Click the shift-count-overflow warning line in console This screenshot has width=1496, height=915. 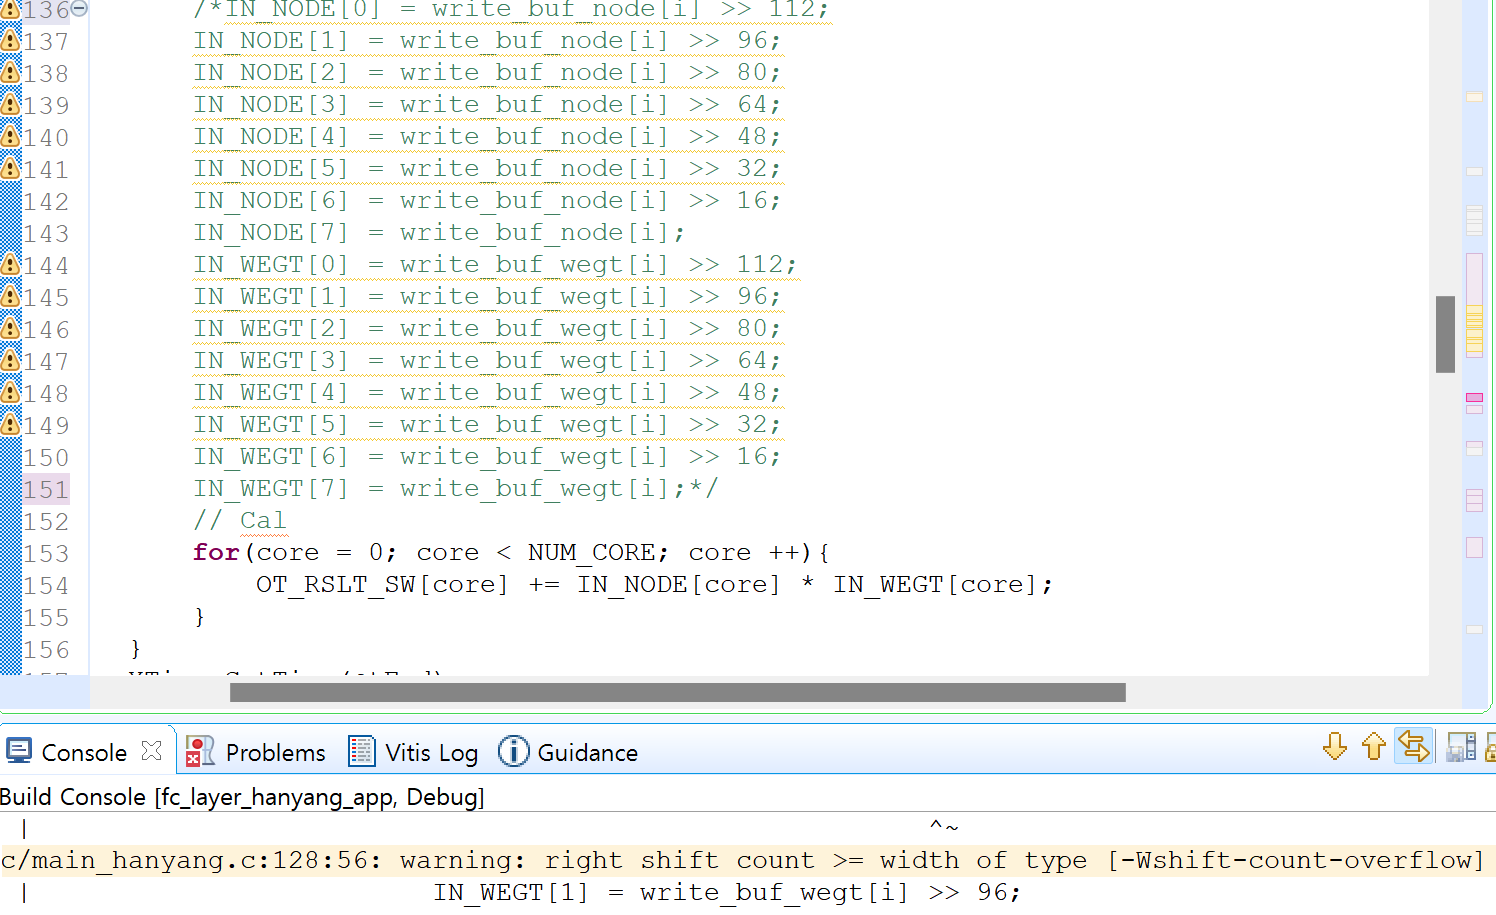pos(743,860)
